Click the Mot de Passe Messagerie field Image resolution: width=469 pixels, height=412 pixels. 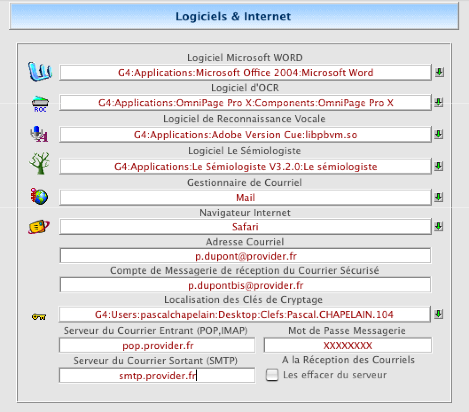coord(348,345)
